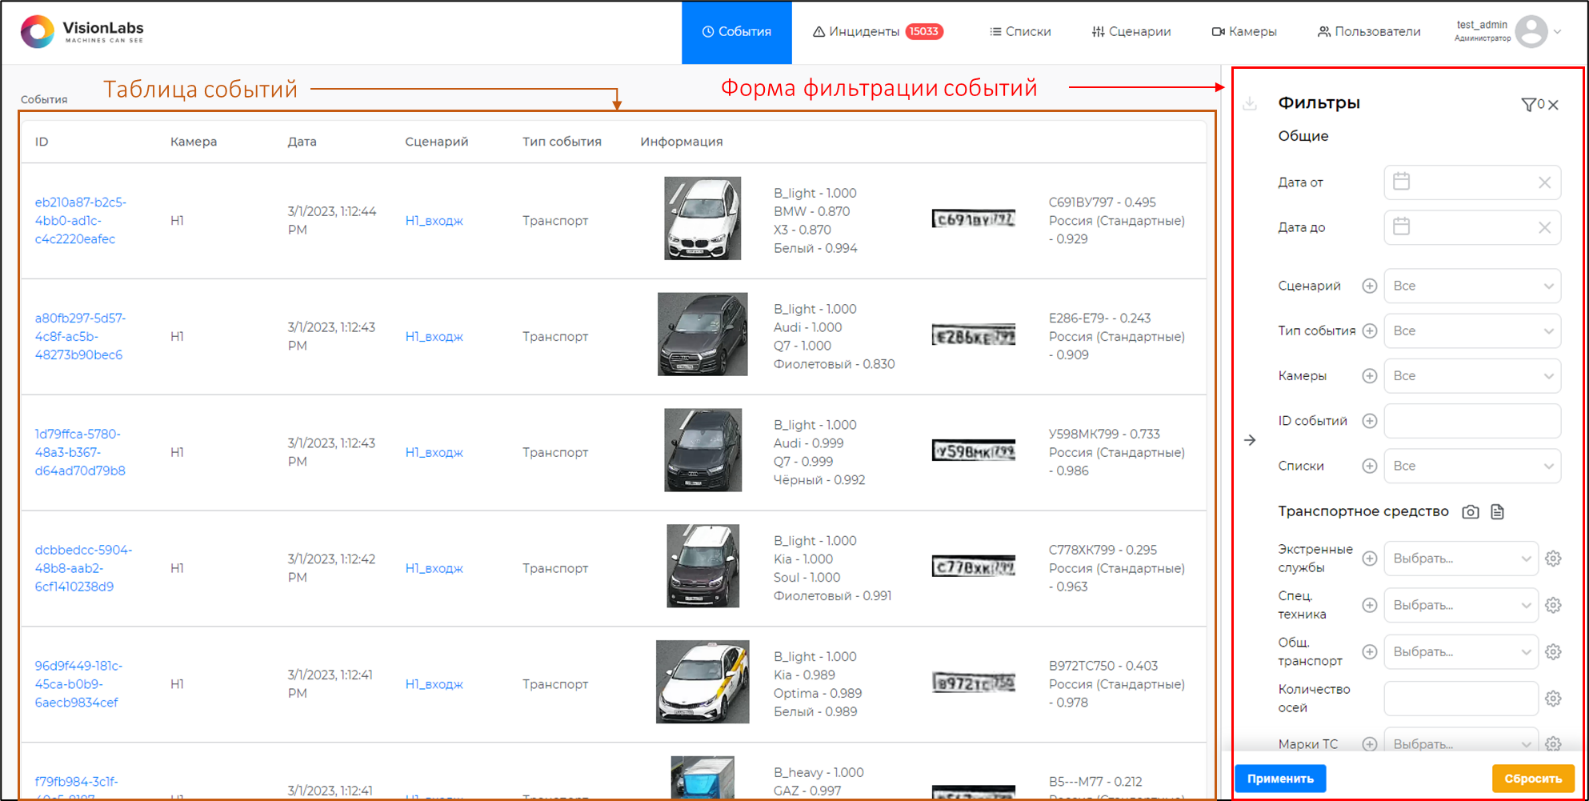Viewport: 1589px width, 801px height.
Task: Click plus icon next to Камеры filter
Action: 1370,376
